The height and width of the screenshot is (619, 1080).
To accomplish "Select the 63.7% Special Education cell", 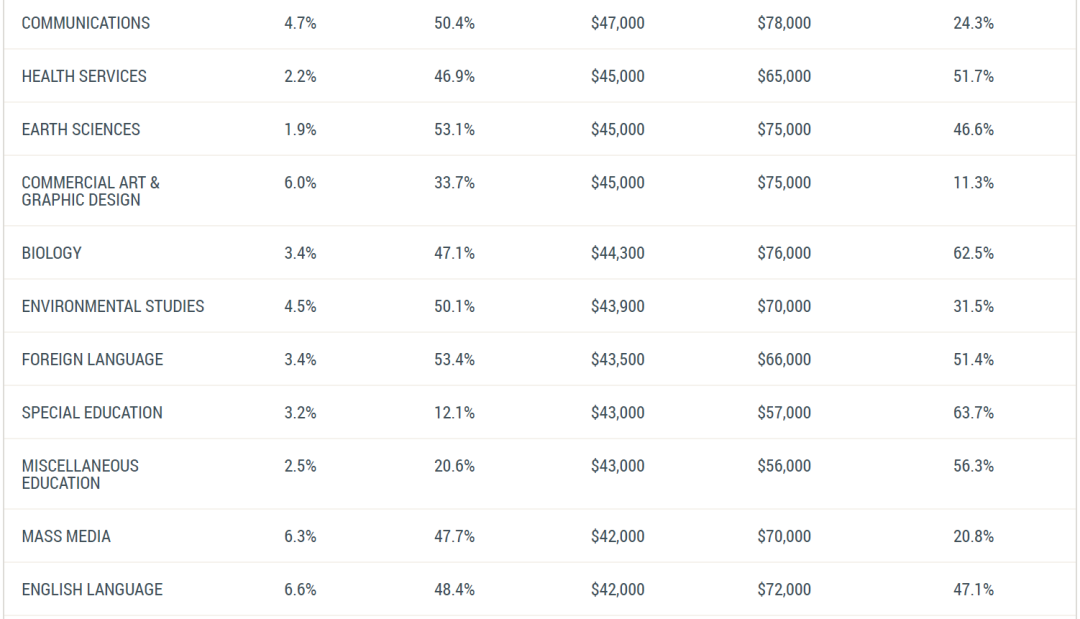I will coord(973,412).
